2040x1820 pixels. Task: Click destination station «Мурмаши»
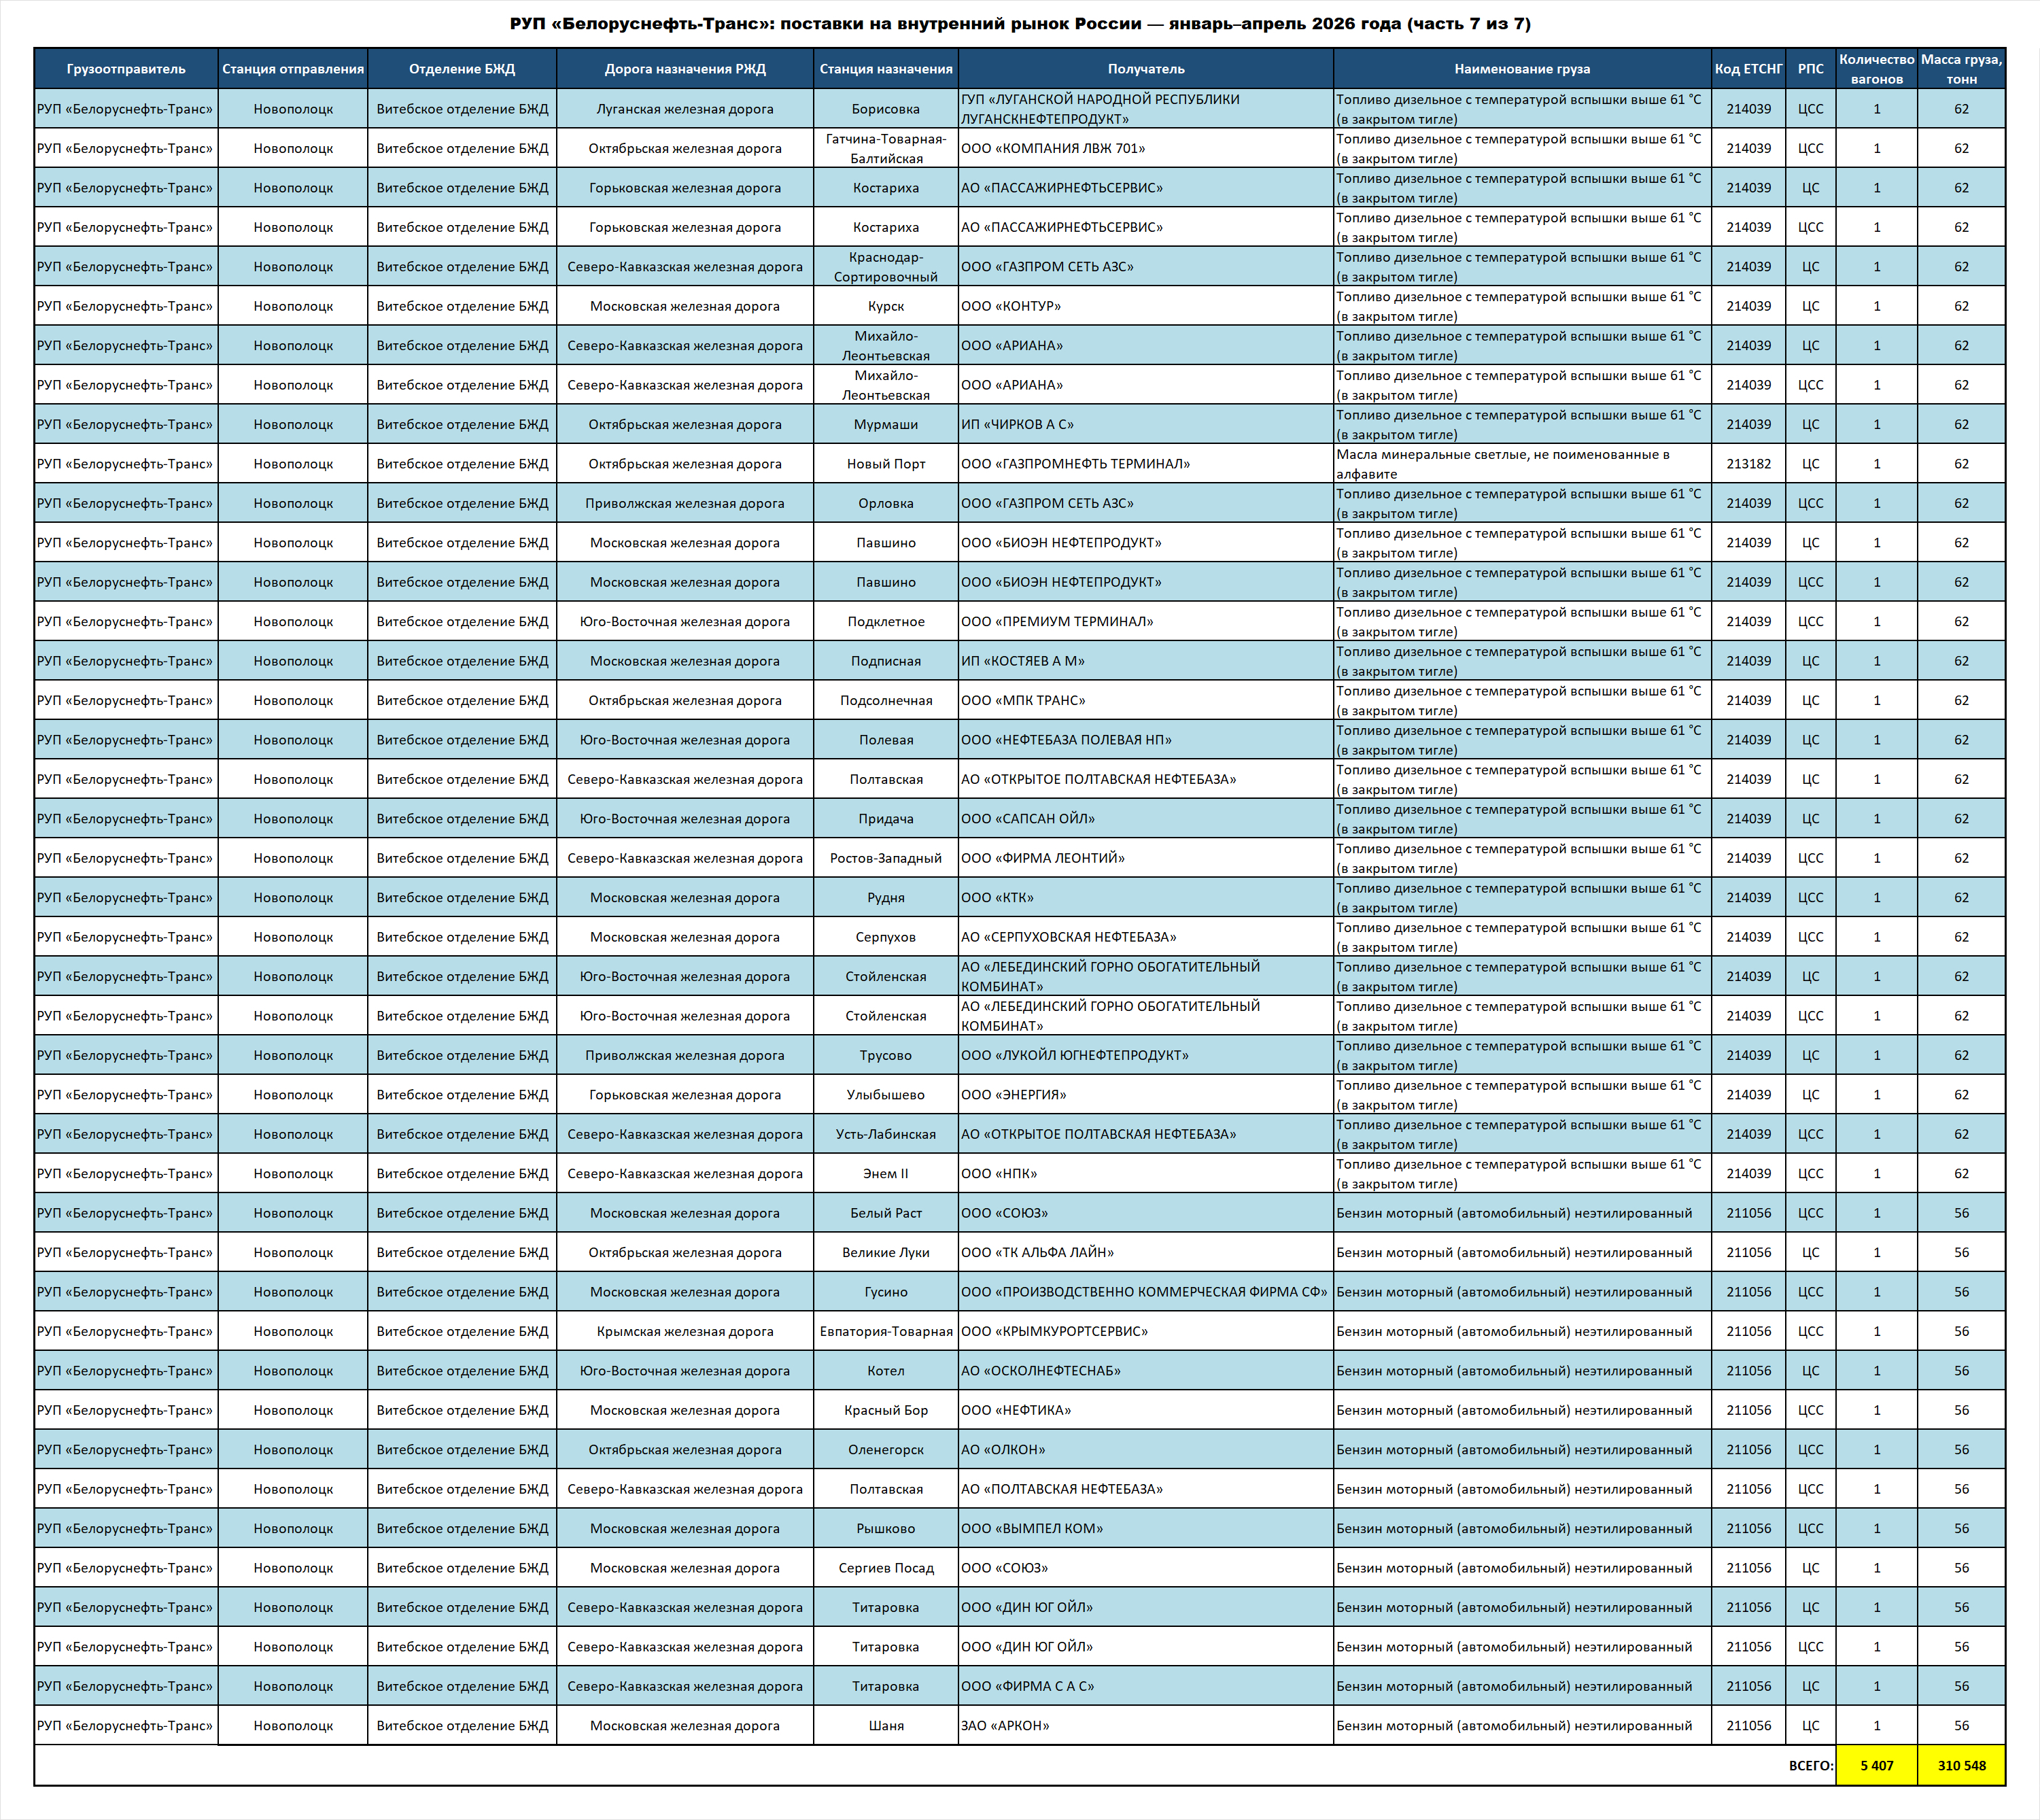pyautogui.click(x=886, y=424)
